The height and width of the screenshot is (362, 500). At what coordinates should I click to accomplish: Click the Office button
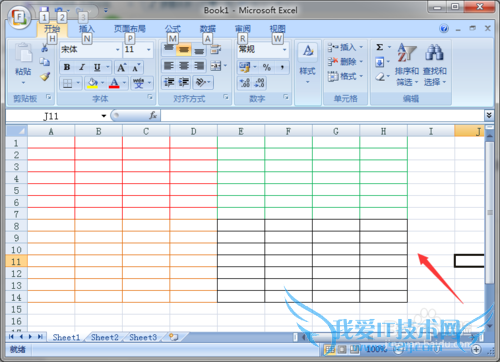tap(19, 17)
